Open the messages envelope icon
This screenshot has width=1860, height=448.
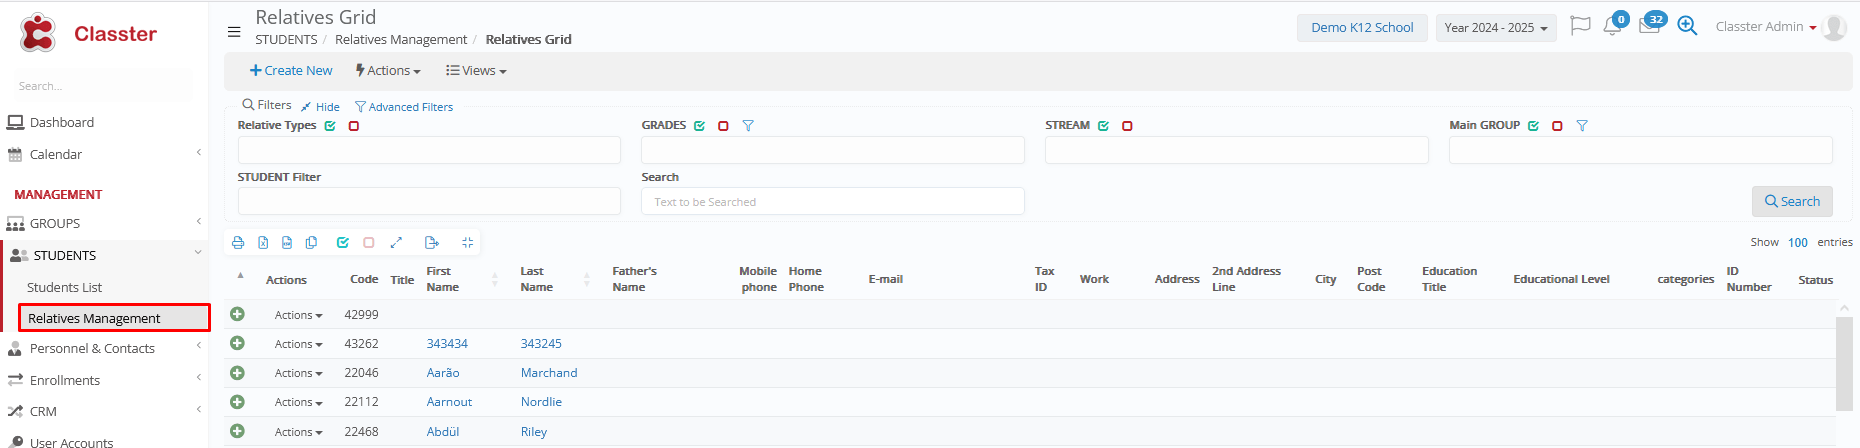pyautogui.click(x=1649, y=27)
